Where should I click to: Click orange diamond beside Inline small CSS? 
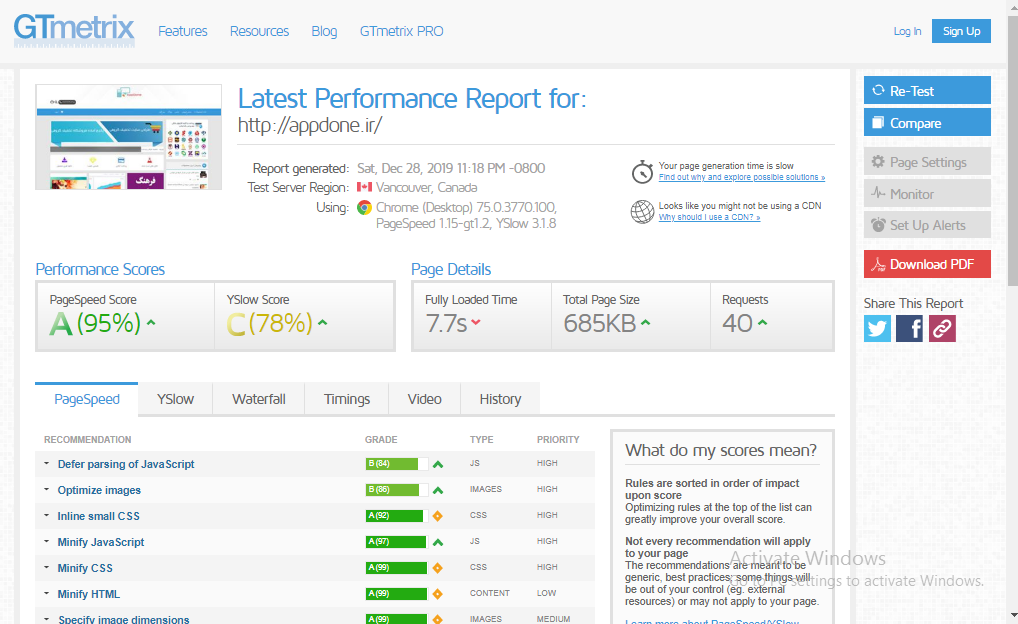(x=437, y=516)
